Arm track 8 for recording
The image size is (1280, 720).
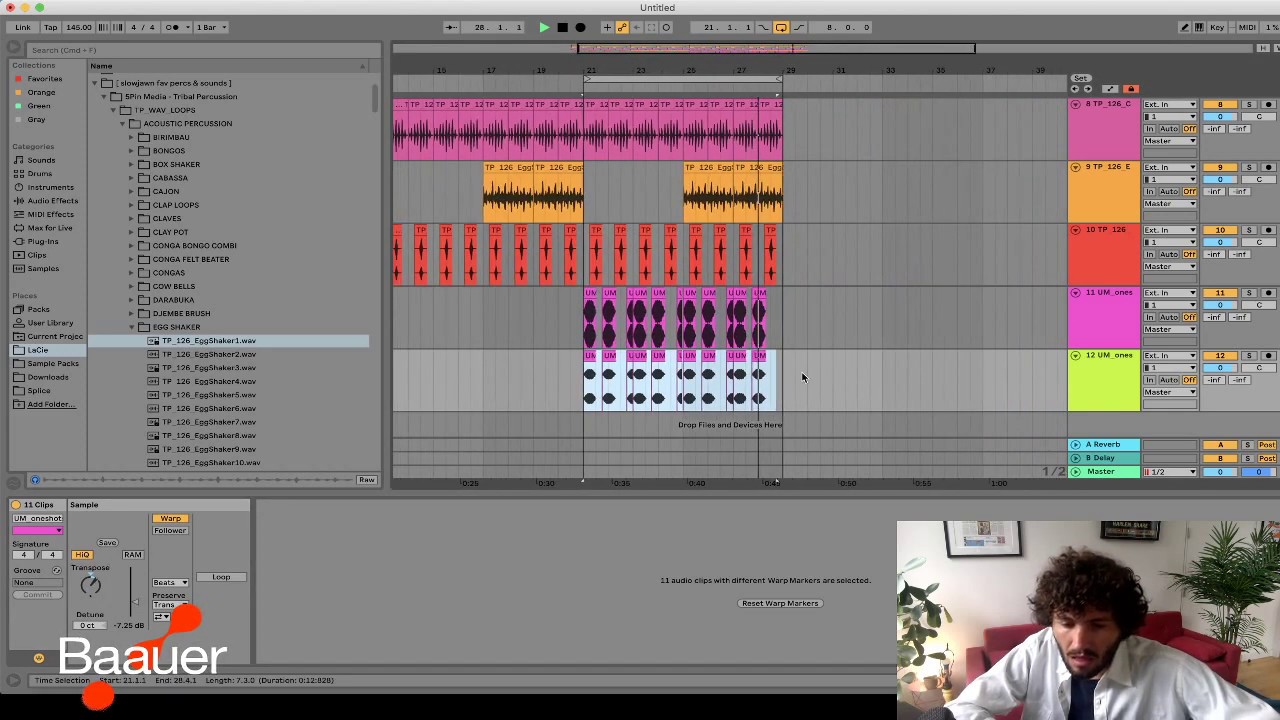click(1268, 105)
